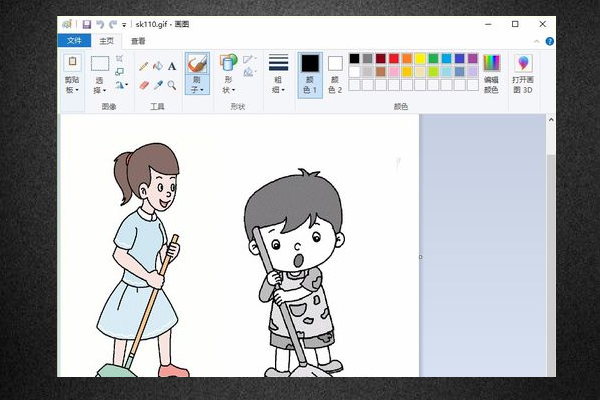Open Paint 3D from the ribbon
The image size is (600, 400).
tap(523, 72)
